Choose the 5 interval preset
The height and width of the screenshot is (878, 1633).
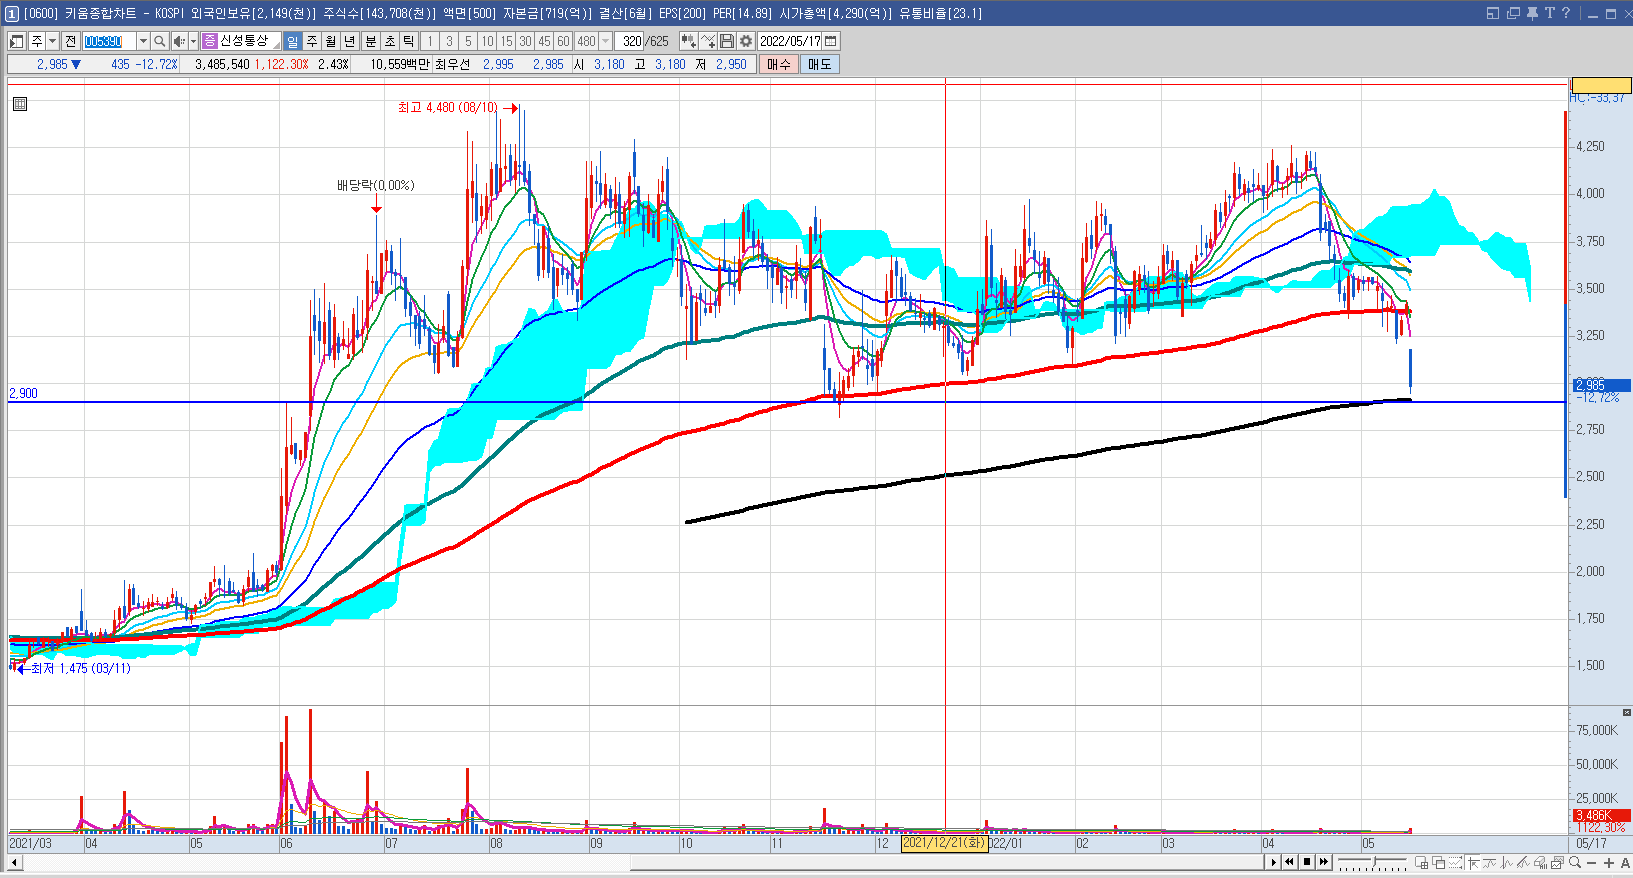click(x=468, y=41)
